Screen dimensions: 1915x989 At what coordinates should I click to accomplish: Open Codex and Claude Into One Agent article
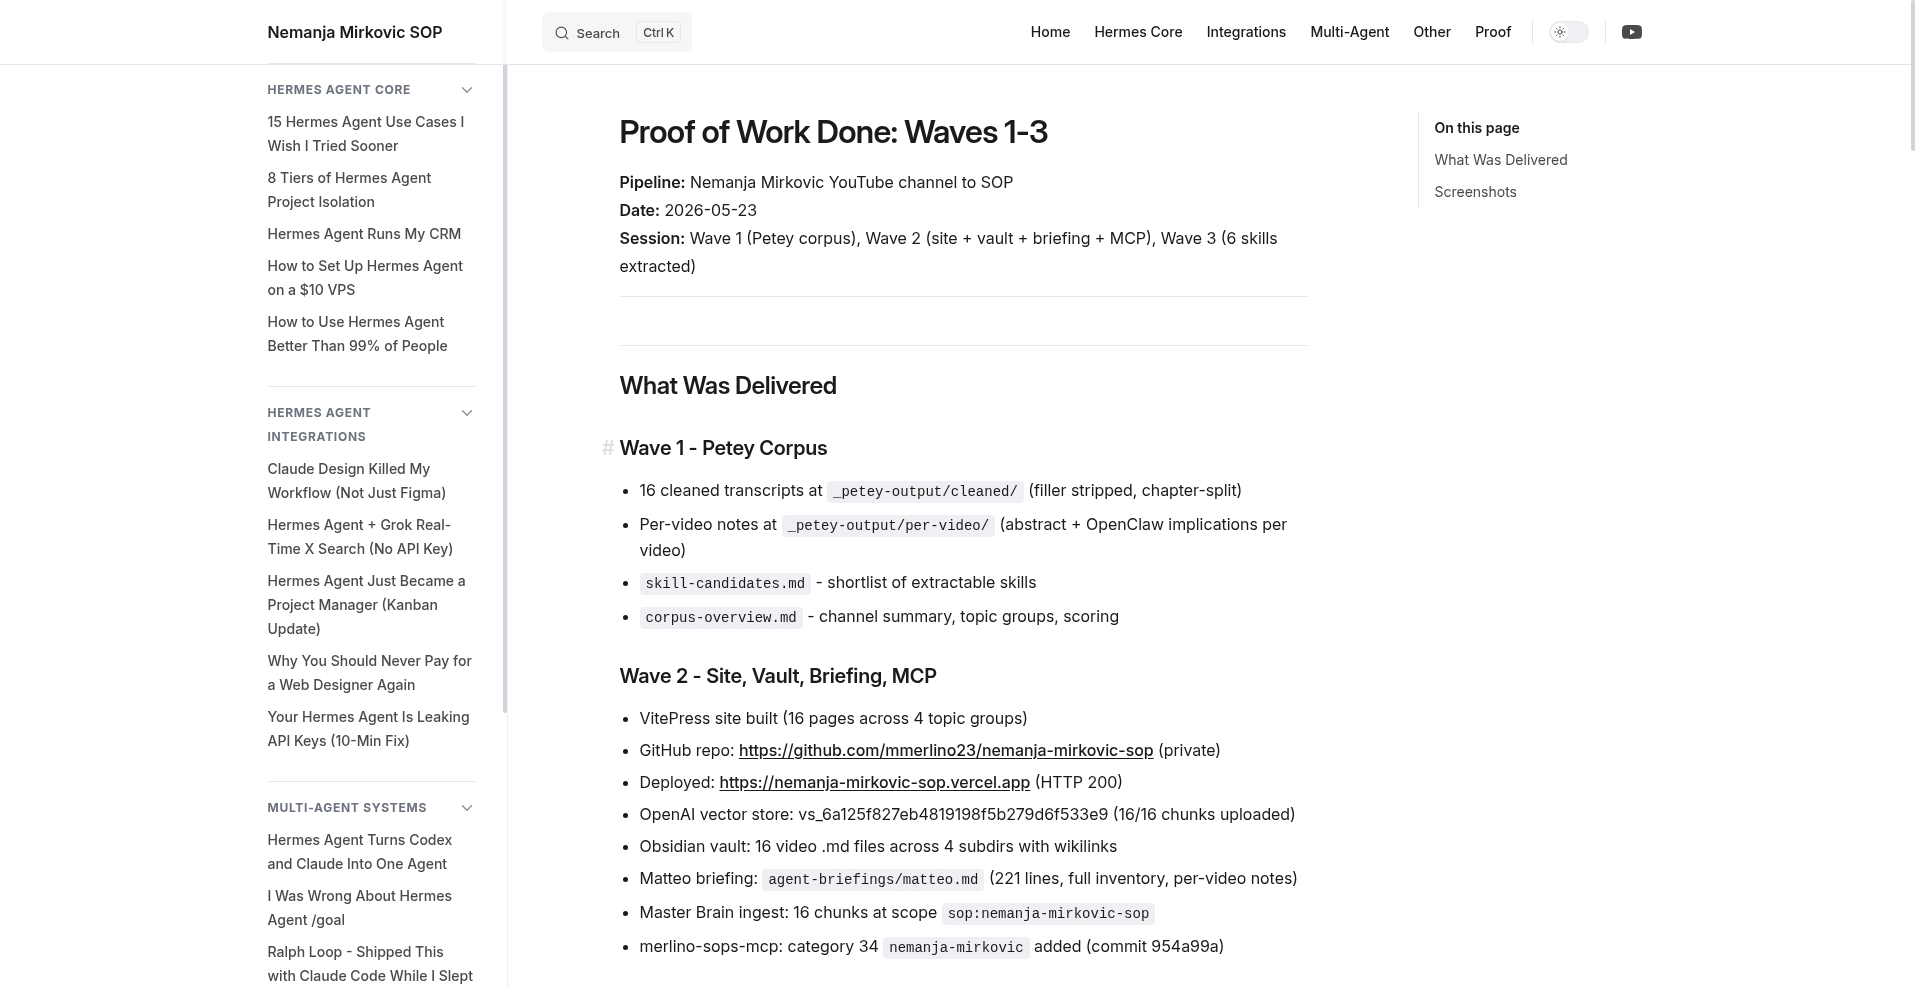tap(359, 852)
